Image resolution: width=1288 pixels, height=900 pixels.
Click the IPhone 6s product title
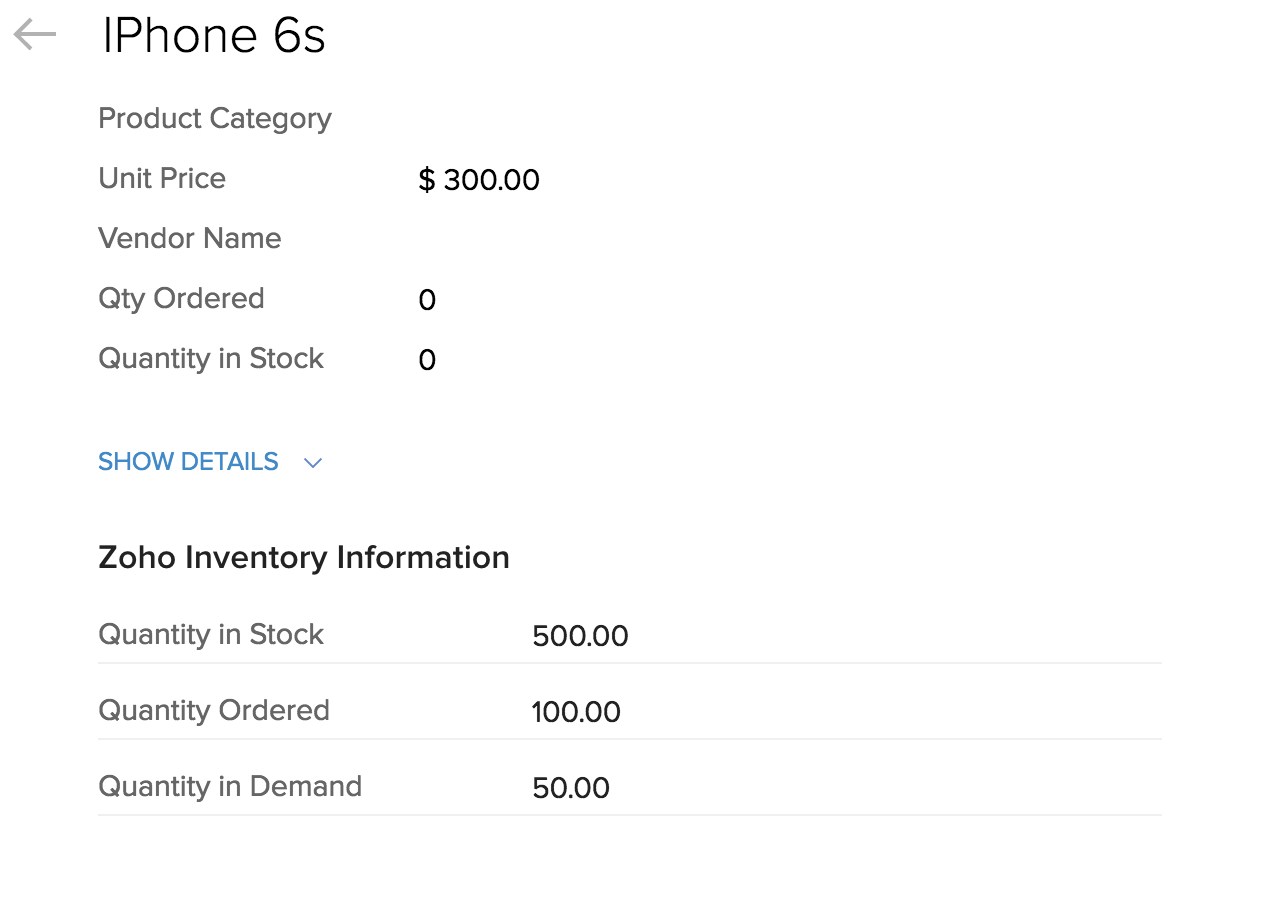click(x=214, y=37)
